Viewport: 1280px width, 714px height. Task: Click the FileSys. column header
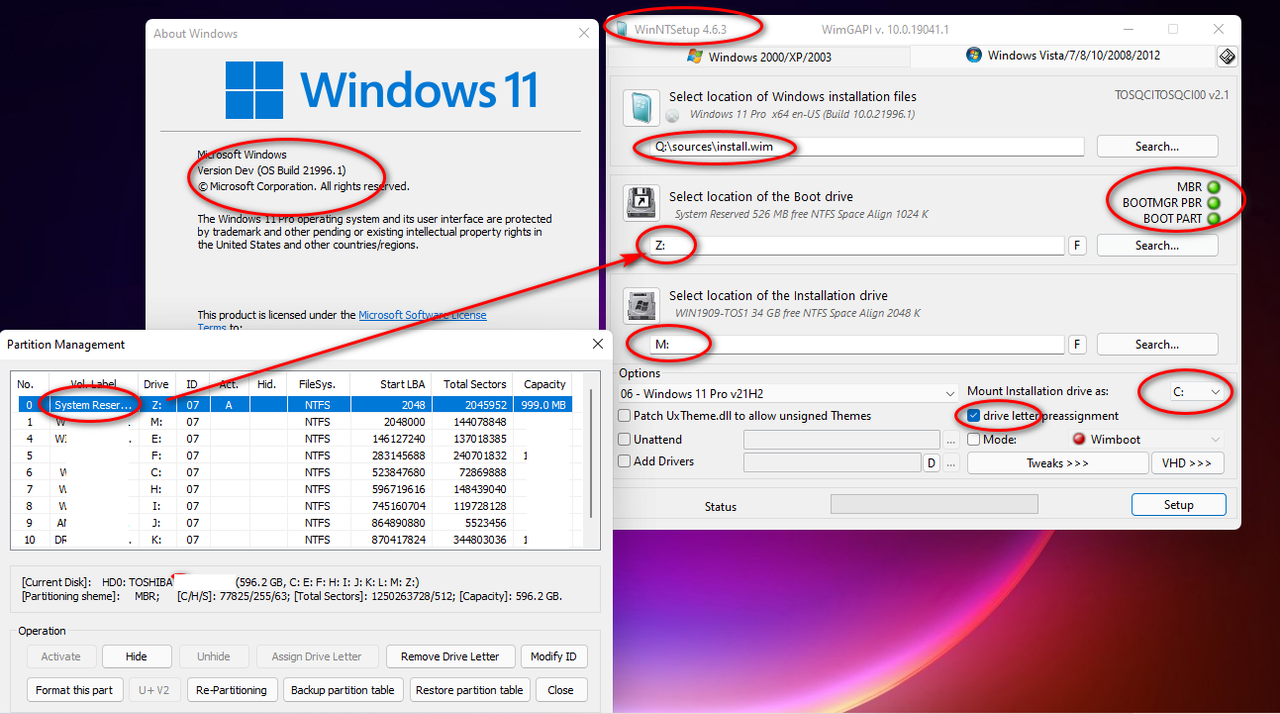(x=318, y=384)
